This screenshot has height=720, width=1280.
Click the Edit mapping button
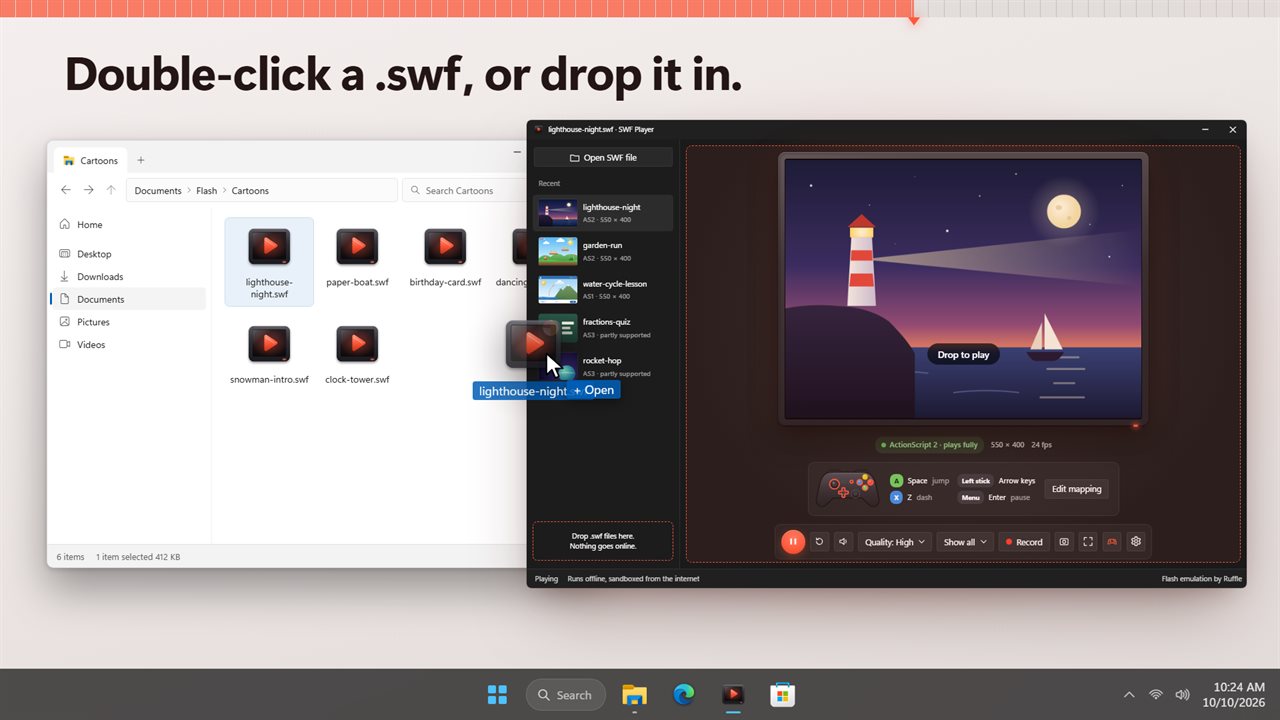(x=1076, y=489)
